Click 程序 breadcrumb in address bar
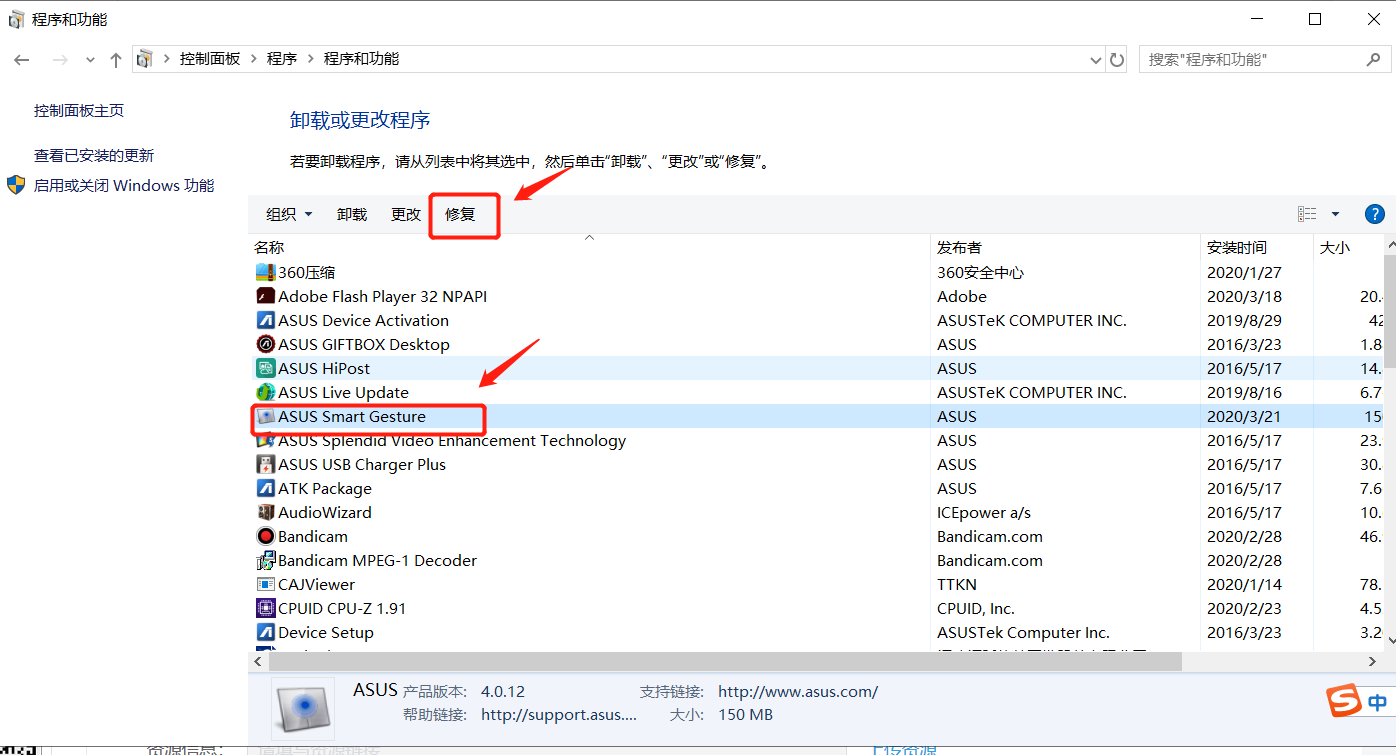The height and width of the screenshot is (755, 1396). pos(282,59)
